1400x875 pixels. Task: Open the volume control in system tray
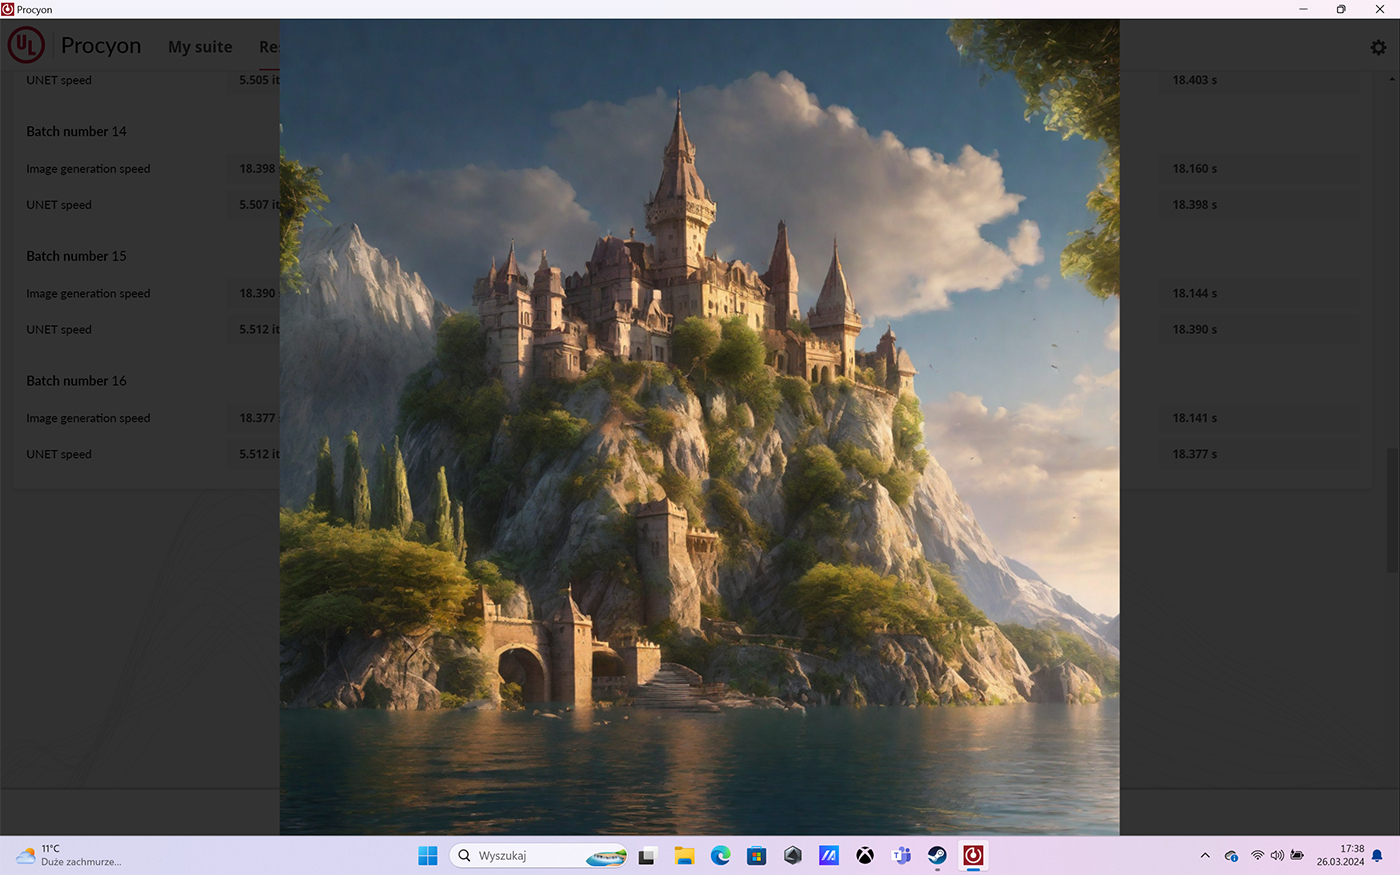point(1277,856)
